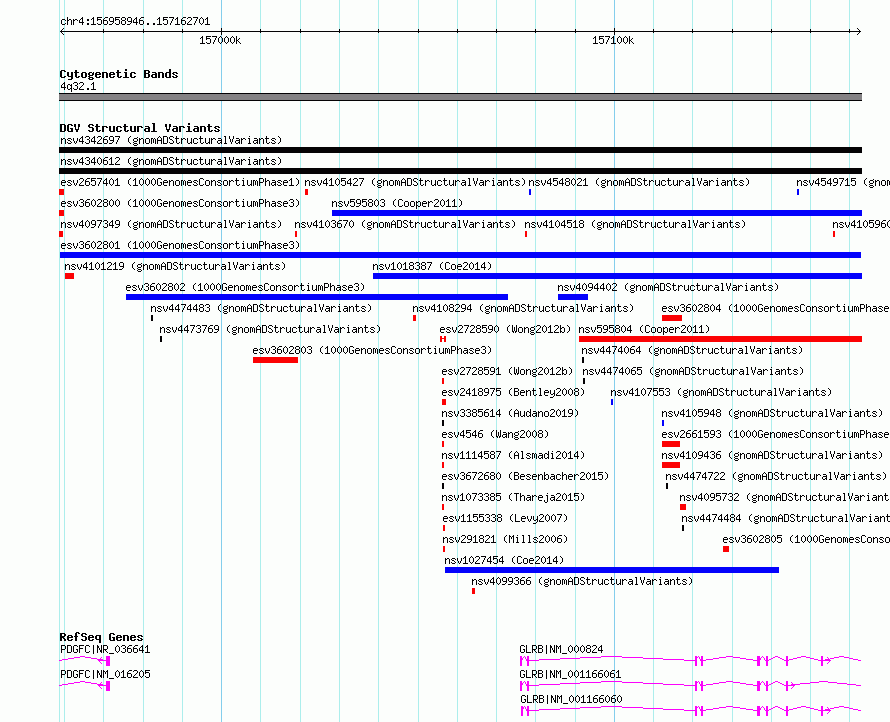Open the nsv4473769 variant label

click(x=270, y=329)
